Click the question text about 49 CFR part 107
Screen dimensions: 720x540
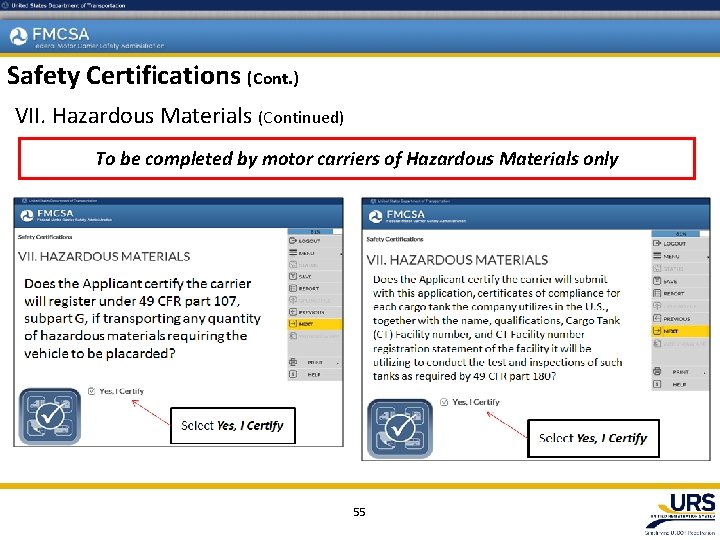pos(142,318)
